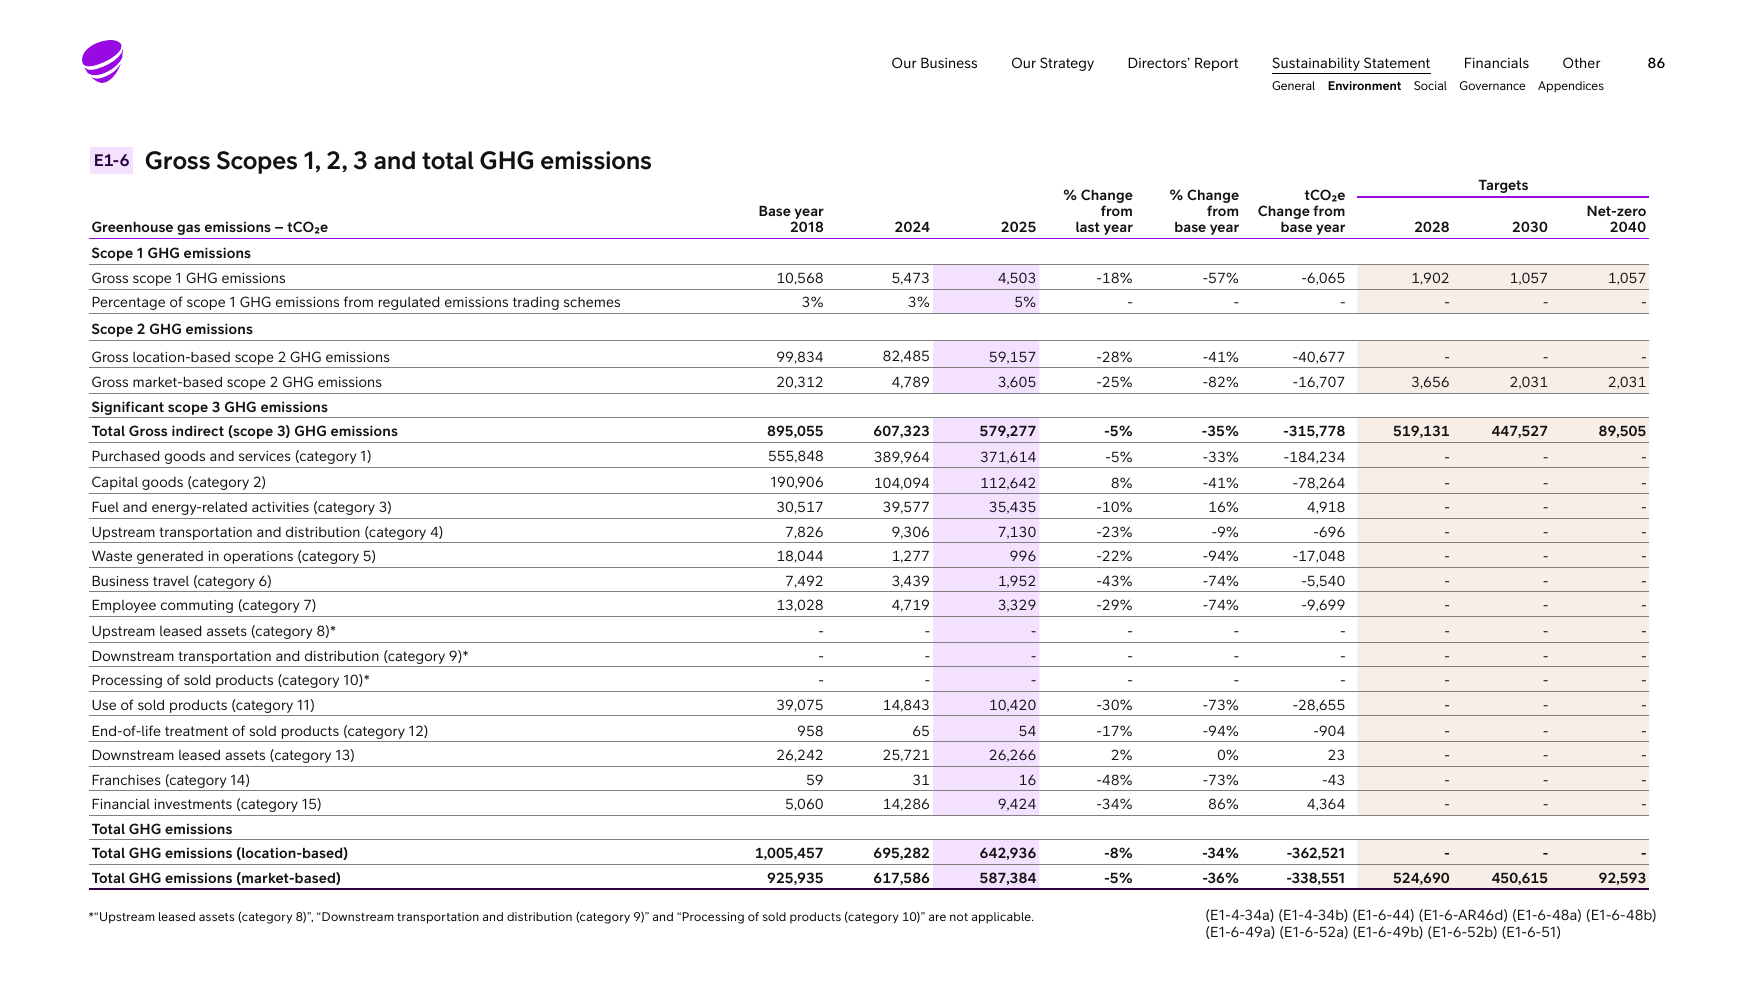Click 'Employee commuting (category 7)' row label
The height and width of the screenshot is (987, 1754).
[203, 605]
